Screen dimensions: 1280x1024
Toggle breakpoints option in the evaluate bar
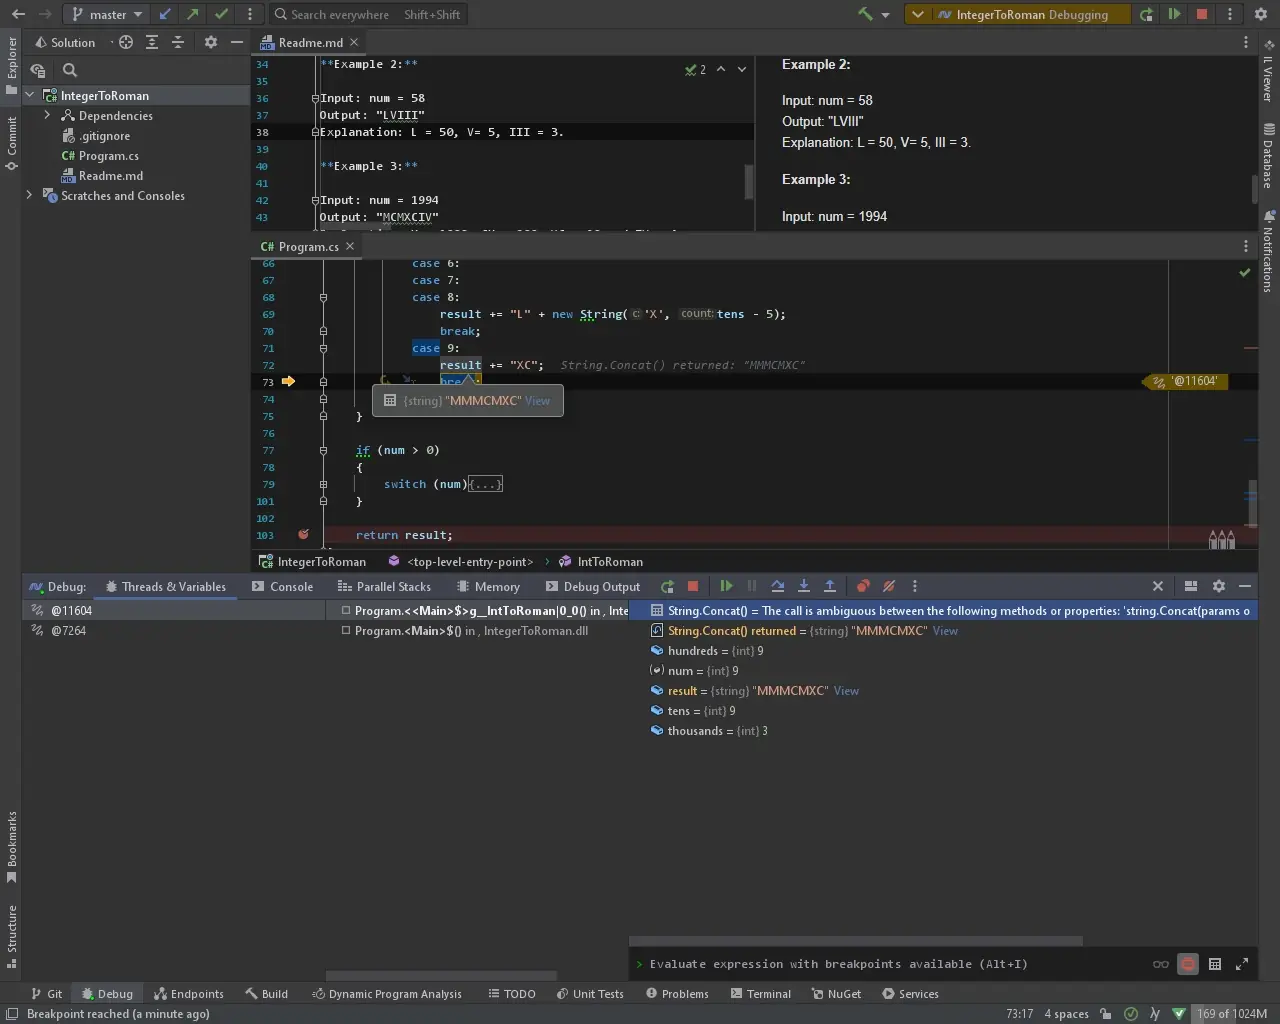tap(1188, 964)
